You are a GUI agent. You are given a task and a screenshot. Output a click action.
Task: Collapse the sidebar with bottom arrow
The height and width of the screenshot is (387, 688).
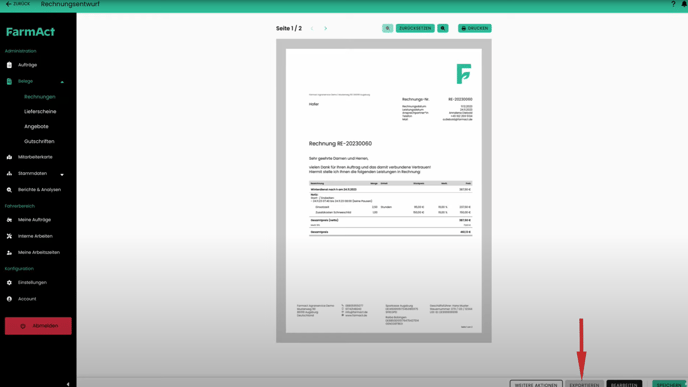click(68, 384)
